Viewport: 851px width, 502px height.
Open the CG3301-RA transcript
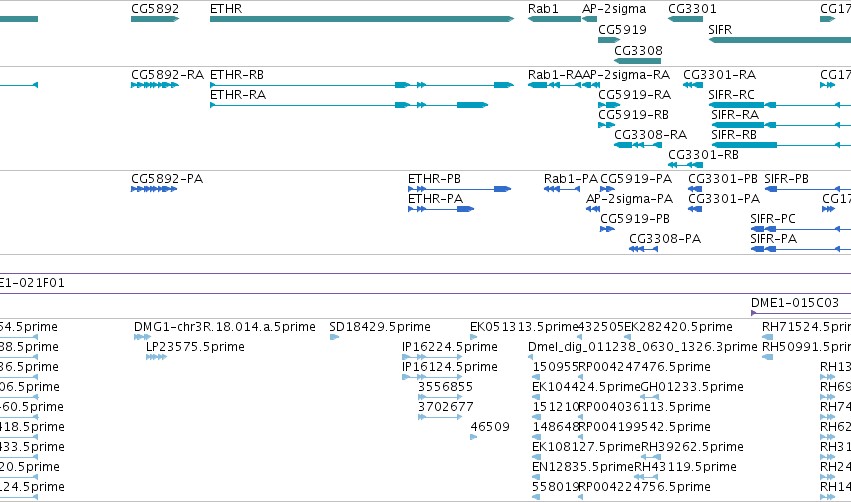click(693, 85)
